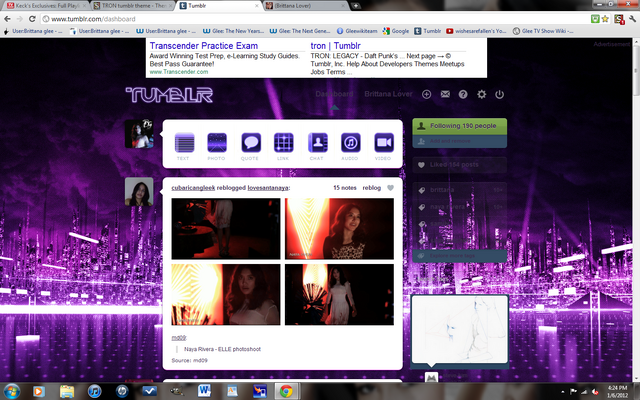Image resolution: width=640 pixels, height=400 pixels.
Task: Open Glee: The Next Gene... bookmark
Action: (x=300, y=31)
